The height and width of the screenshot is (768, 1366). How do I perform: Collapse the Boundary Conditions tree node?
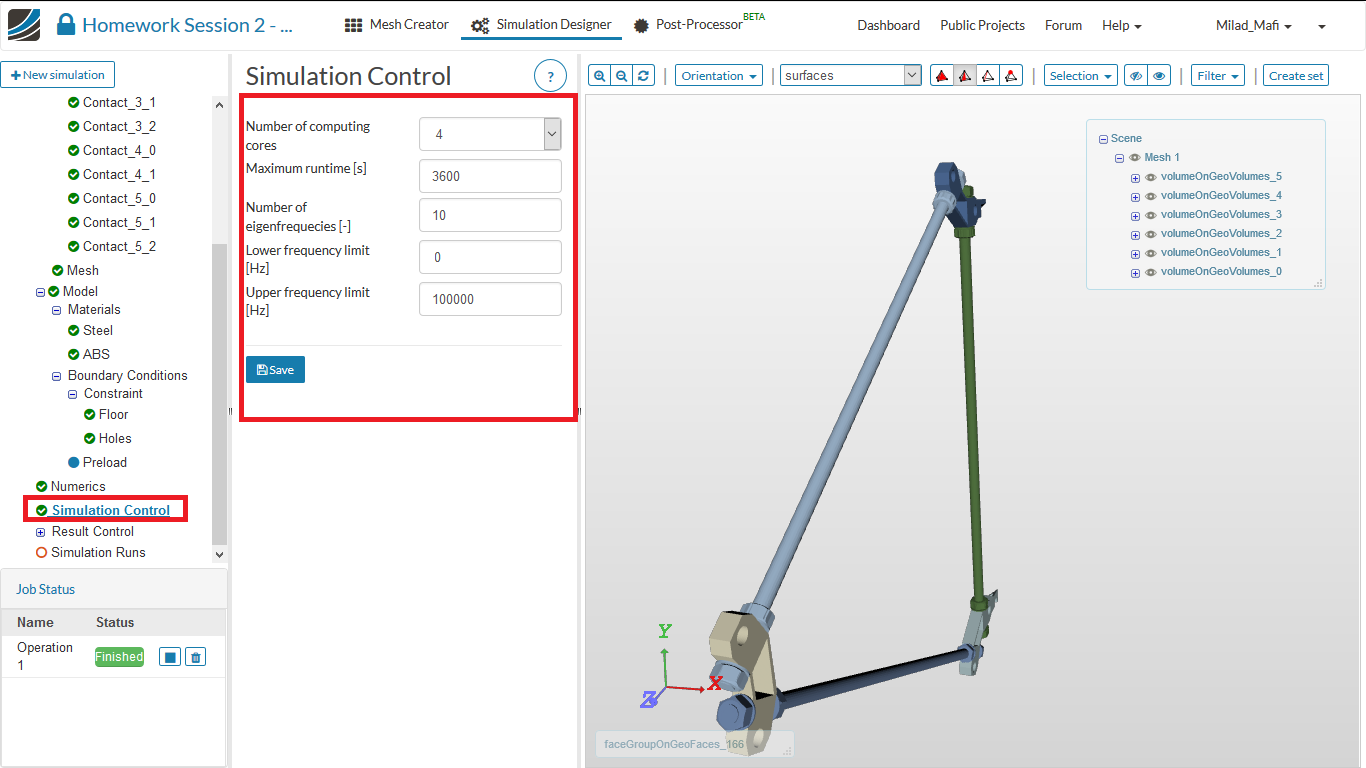(x=57, y=376)
